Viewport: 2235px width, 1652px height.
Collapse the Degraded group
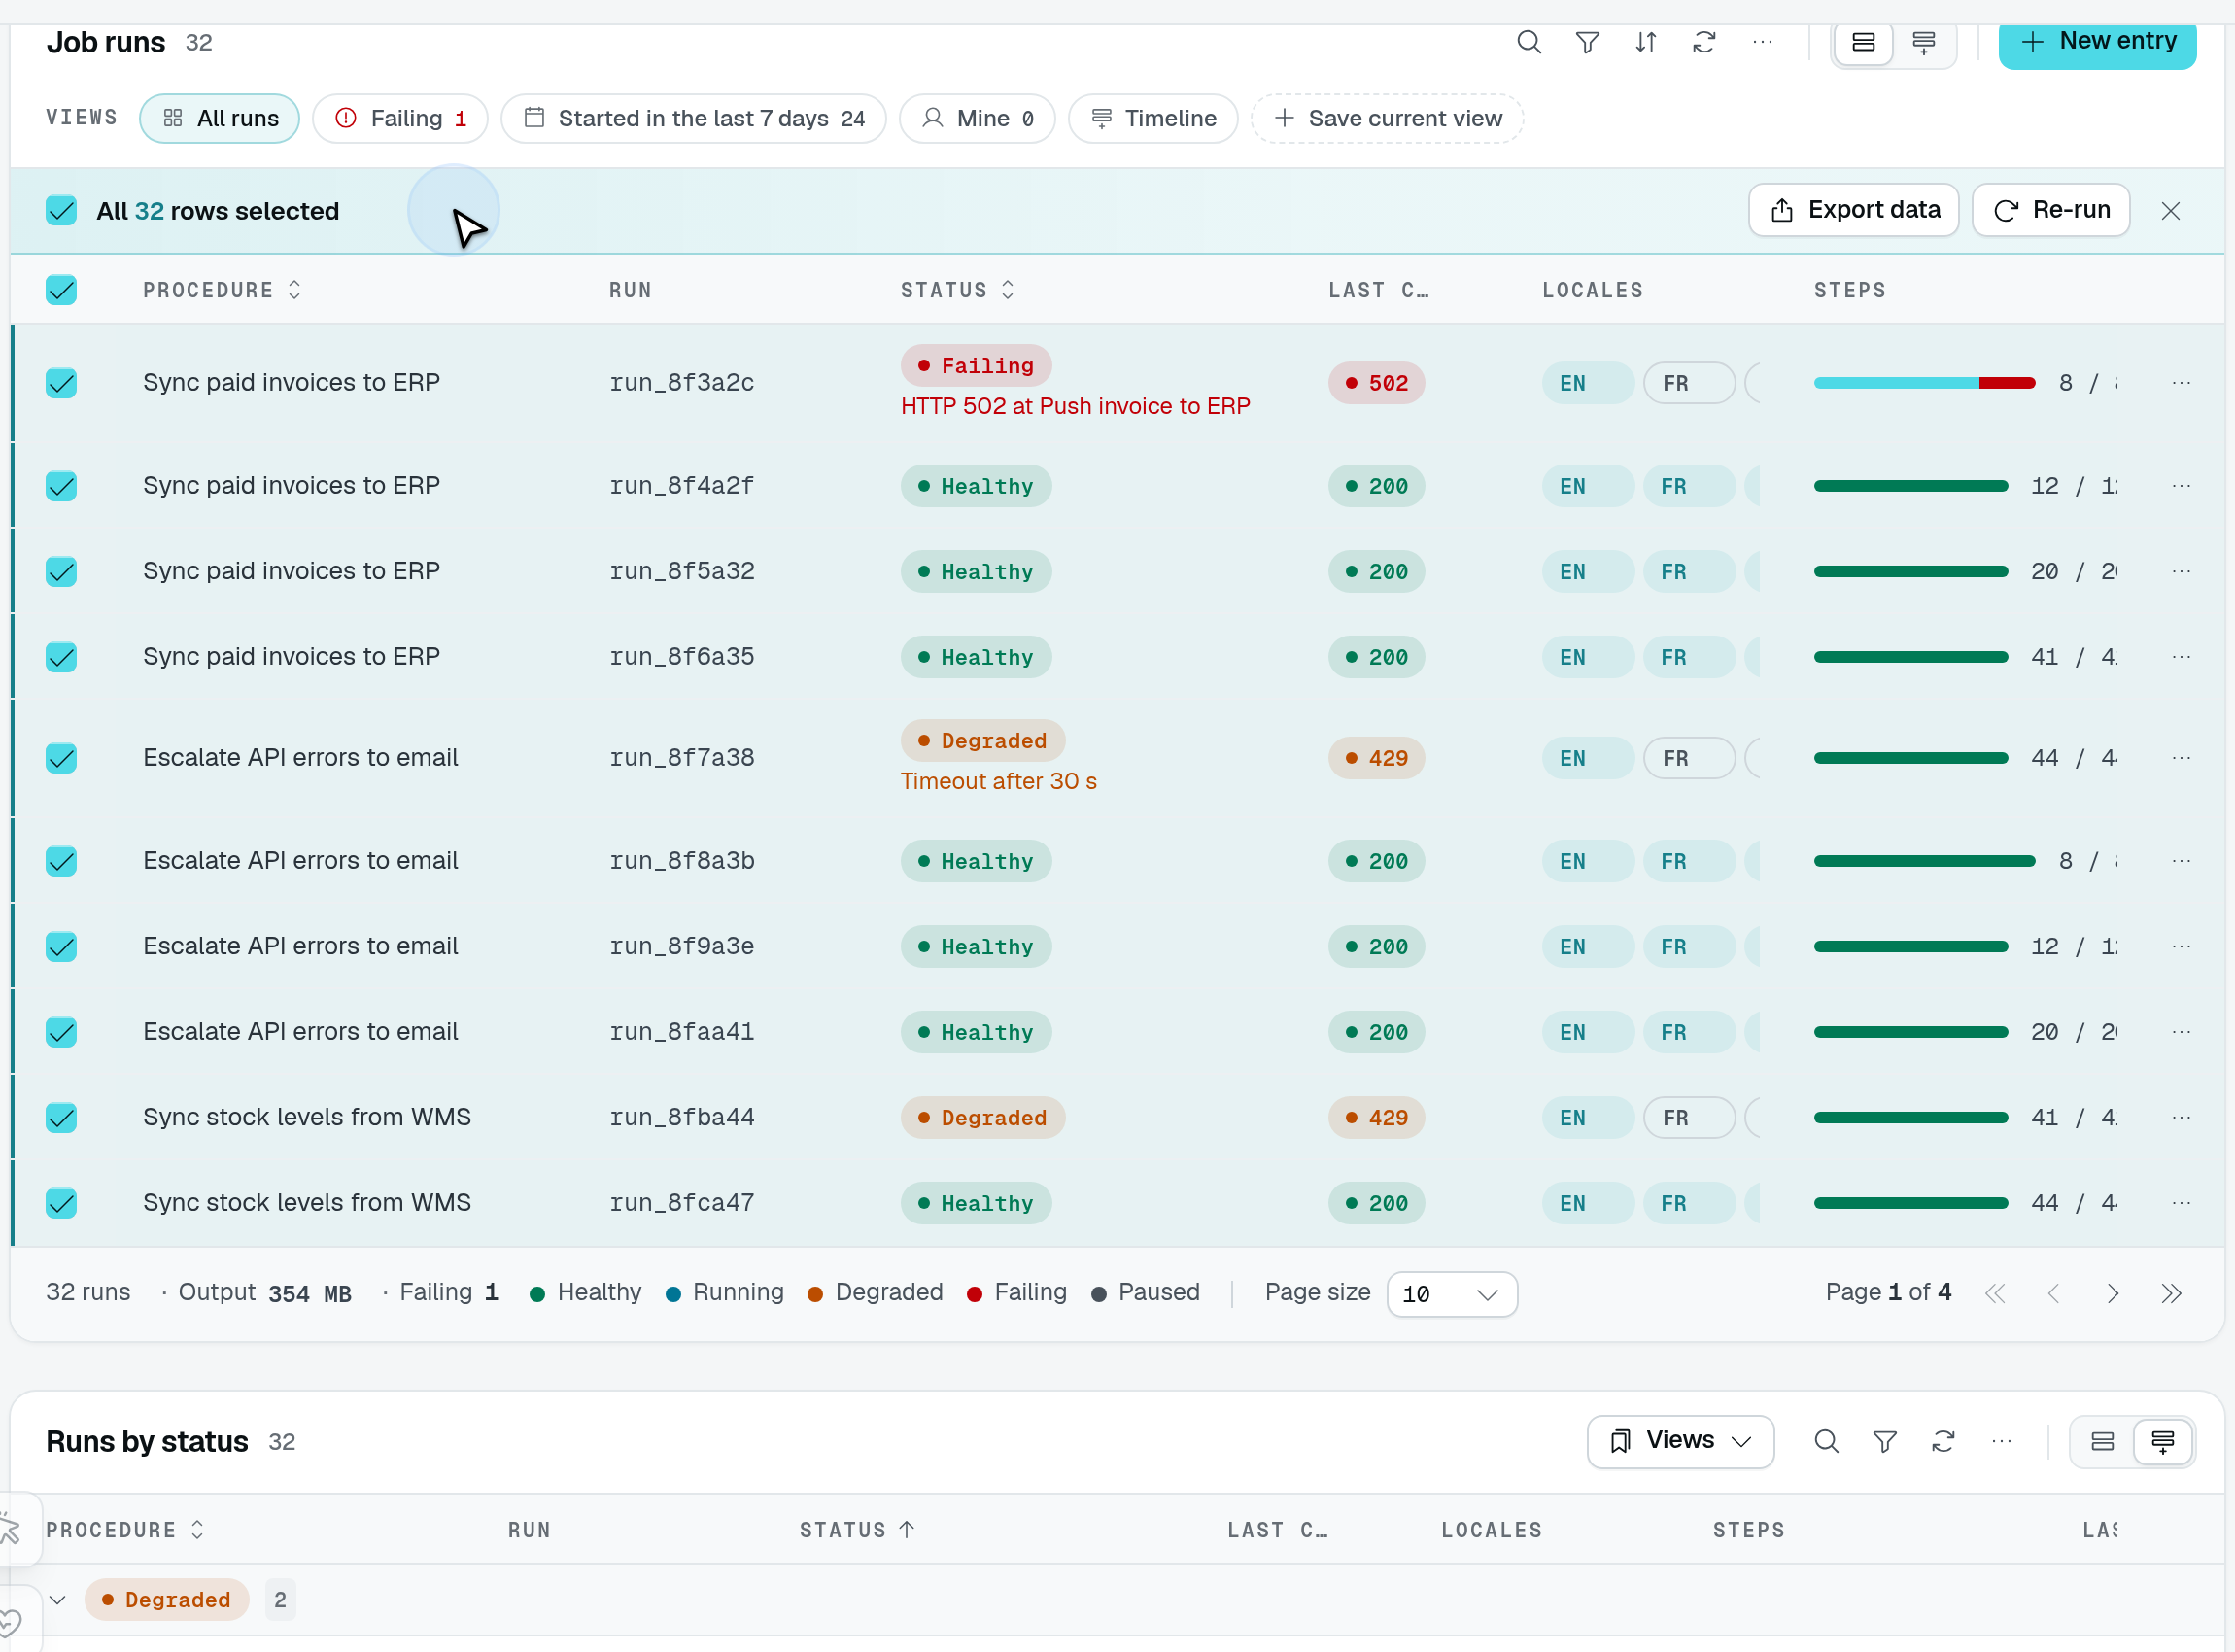[x=57, y=1599]
